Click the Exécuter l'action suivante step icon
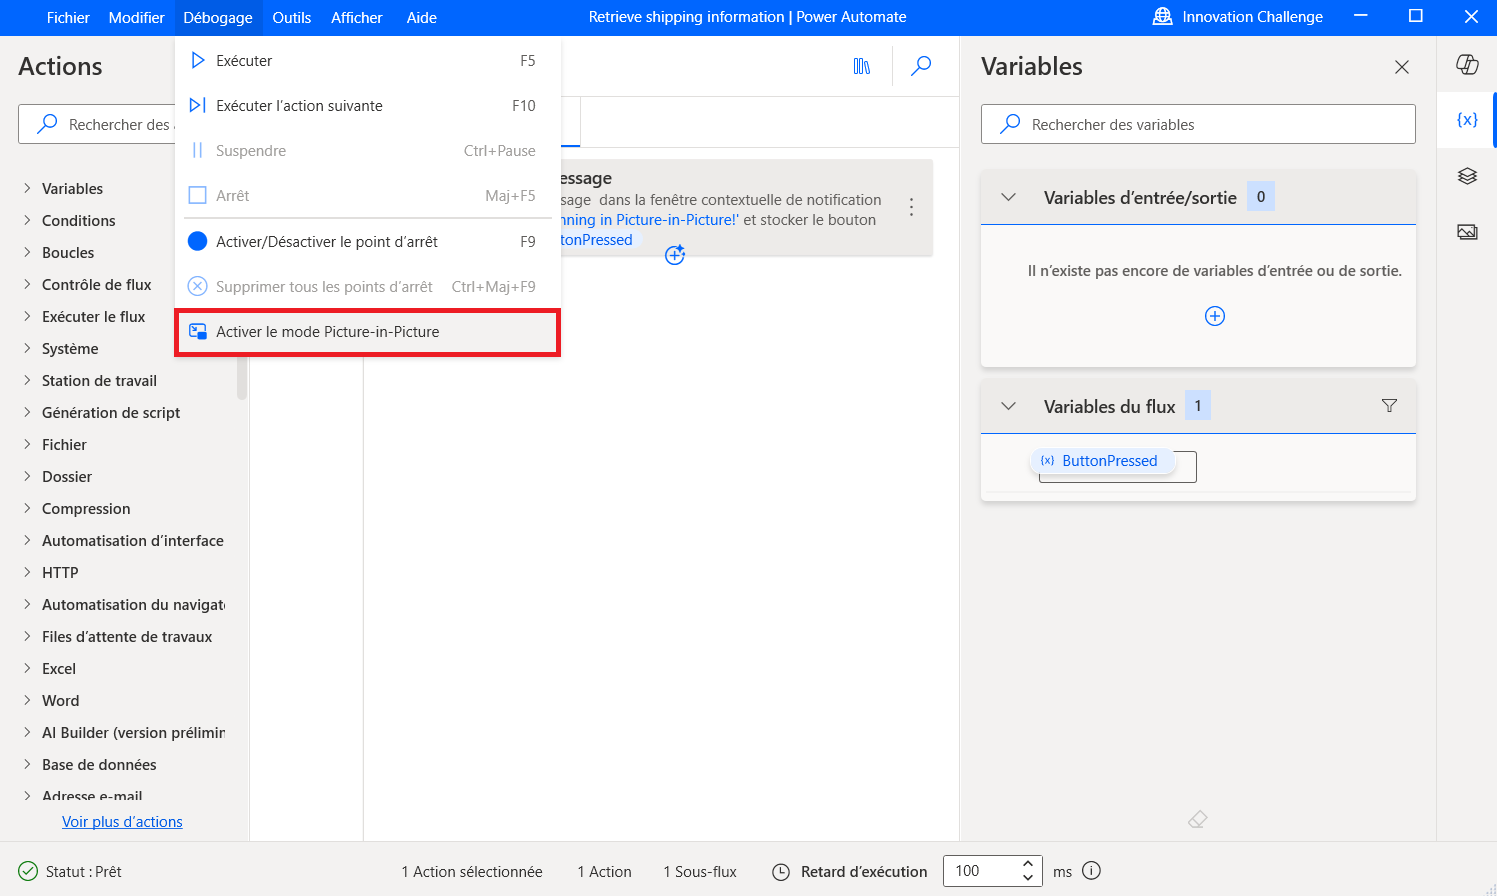 (198, 106)
